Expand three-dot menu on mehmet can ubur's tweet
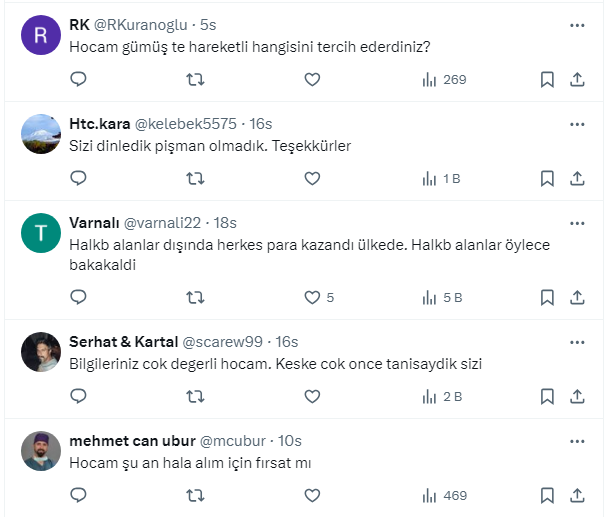The image size is (613, 517). click(577, 440)
